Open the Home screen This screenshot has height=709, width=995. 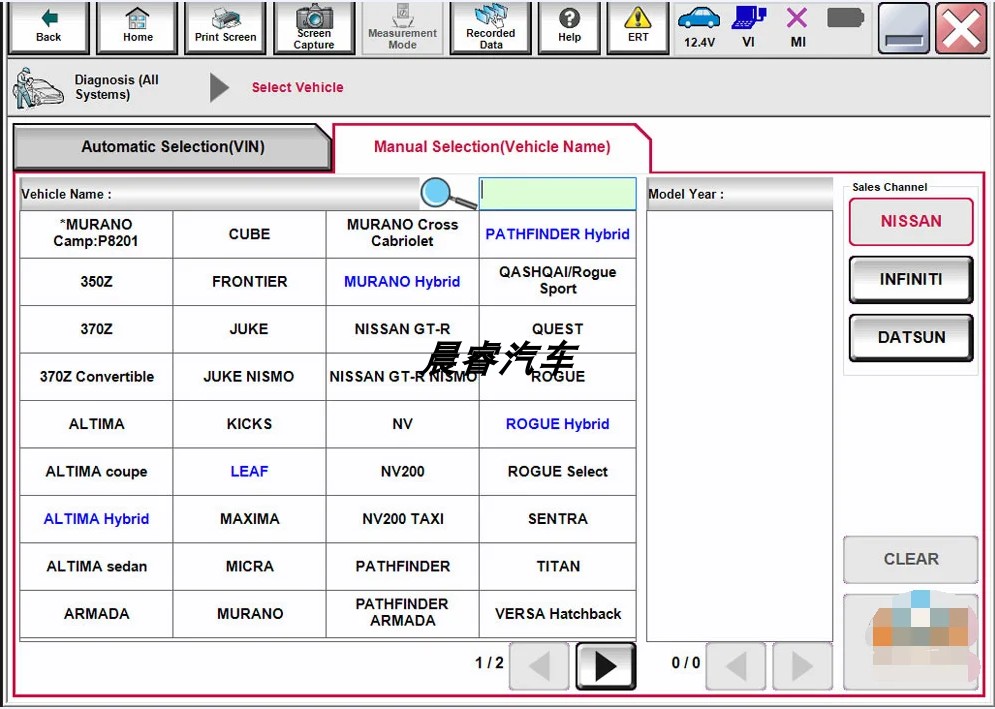coord(138,28)
